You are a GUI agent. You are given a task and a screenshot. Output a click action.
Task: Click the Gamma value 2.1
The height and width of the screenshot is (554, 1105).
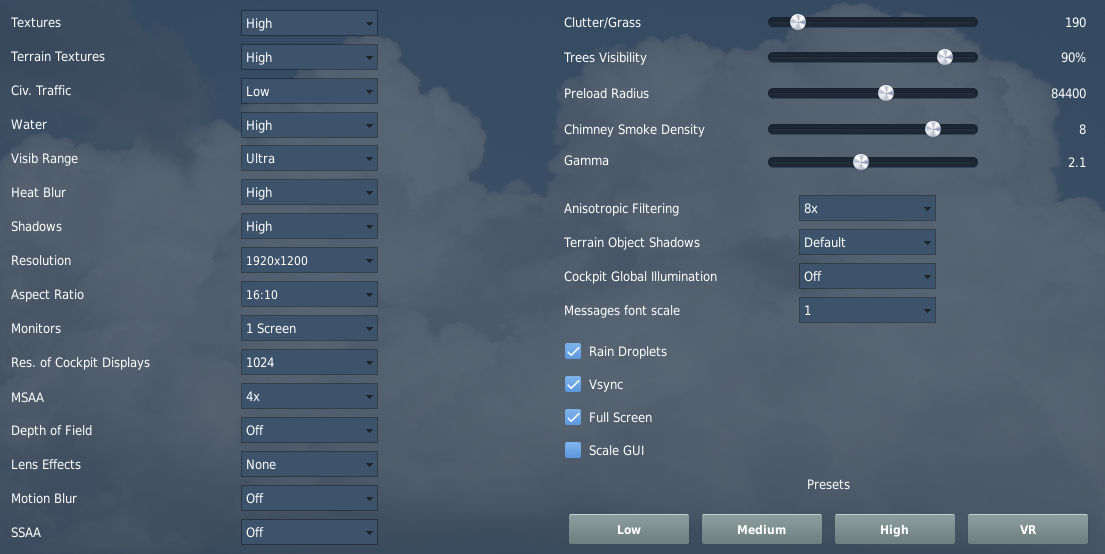[1077, 162]
